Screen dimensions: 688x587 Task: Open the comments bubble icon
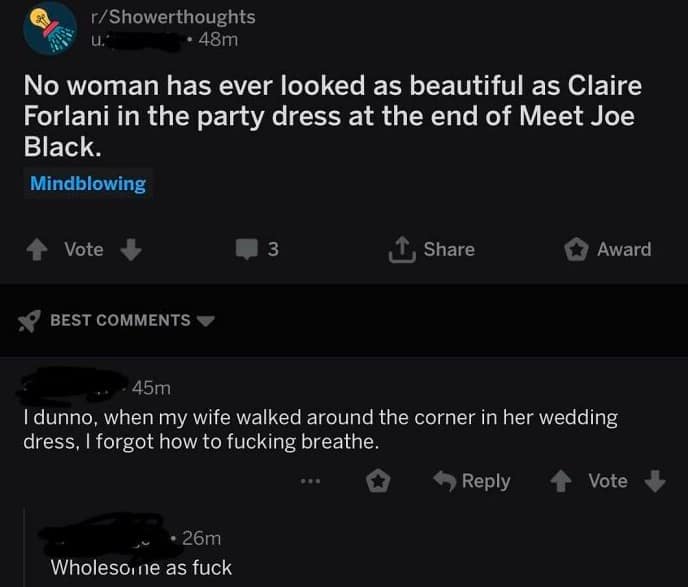pos(246,250)
